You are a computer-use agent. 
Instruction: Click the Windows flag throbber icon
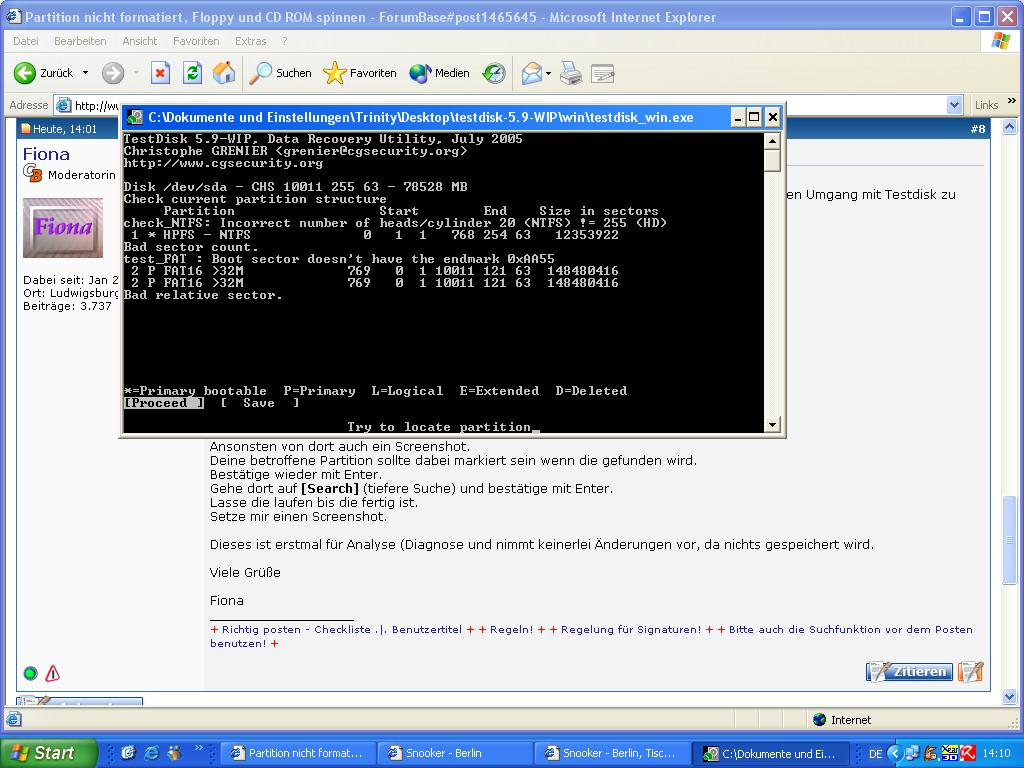(x=1000, y=41)
